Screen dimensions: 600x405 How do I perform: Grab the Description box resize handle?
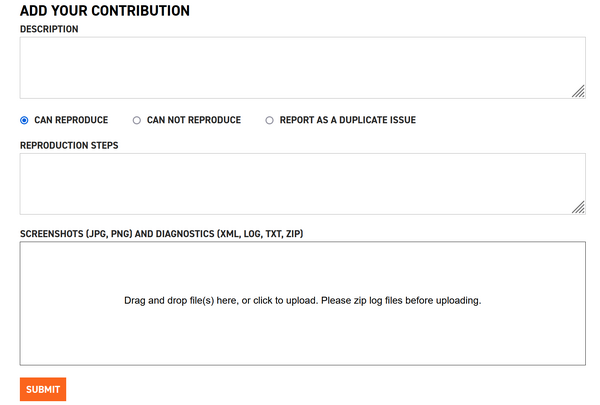tap(578, 91)
